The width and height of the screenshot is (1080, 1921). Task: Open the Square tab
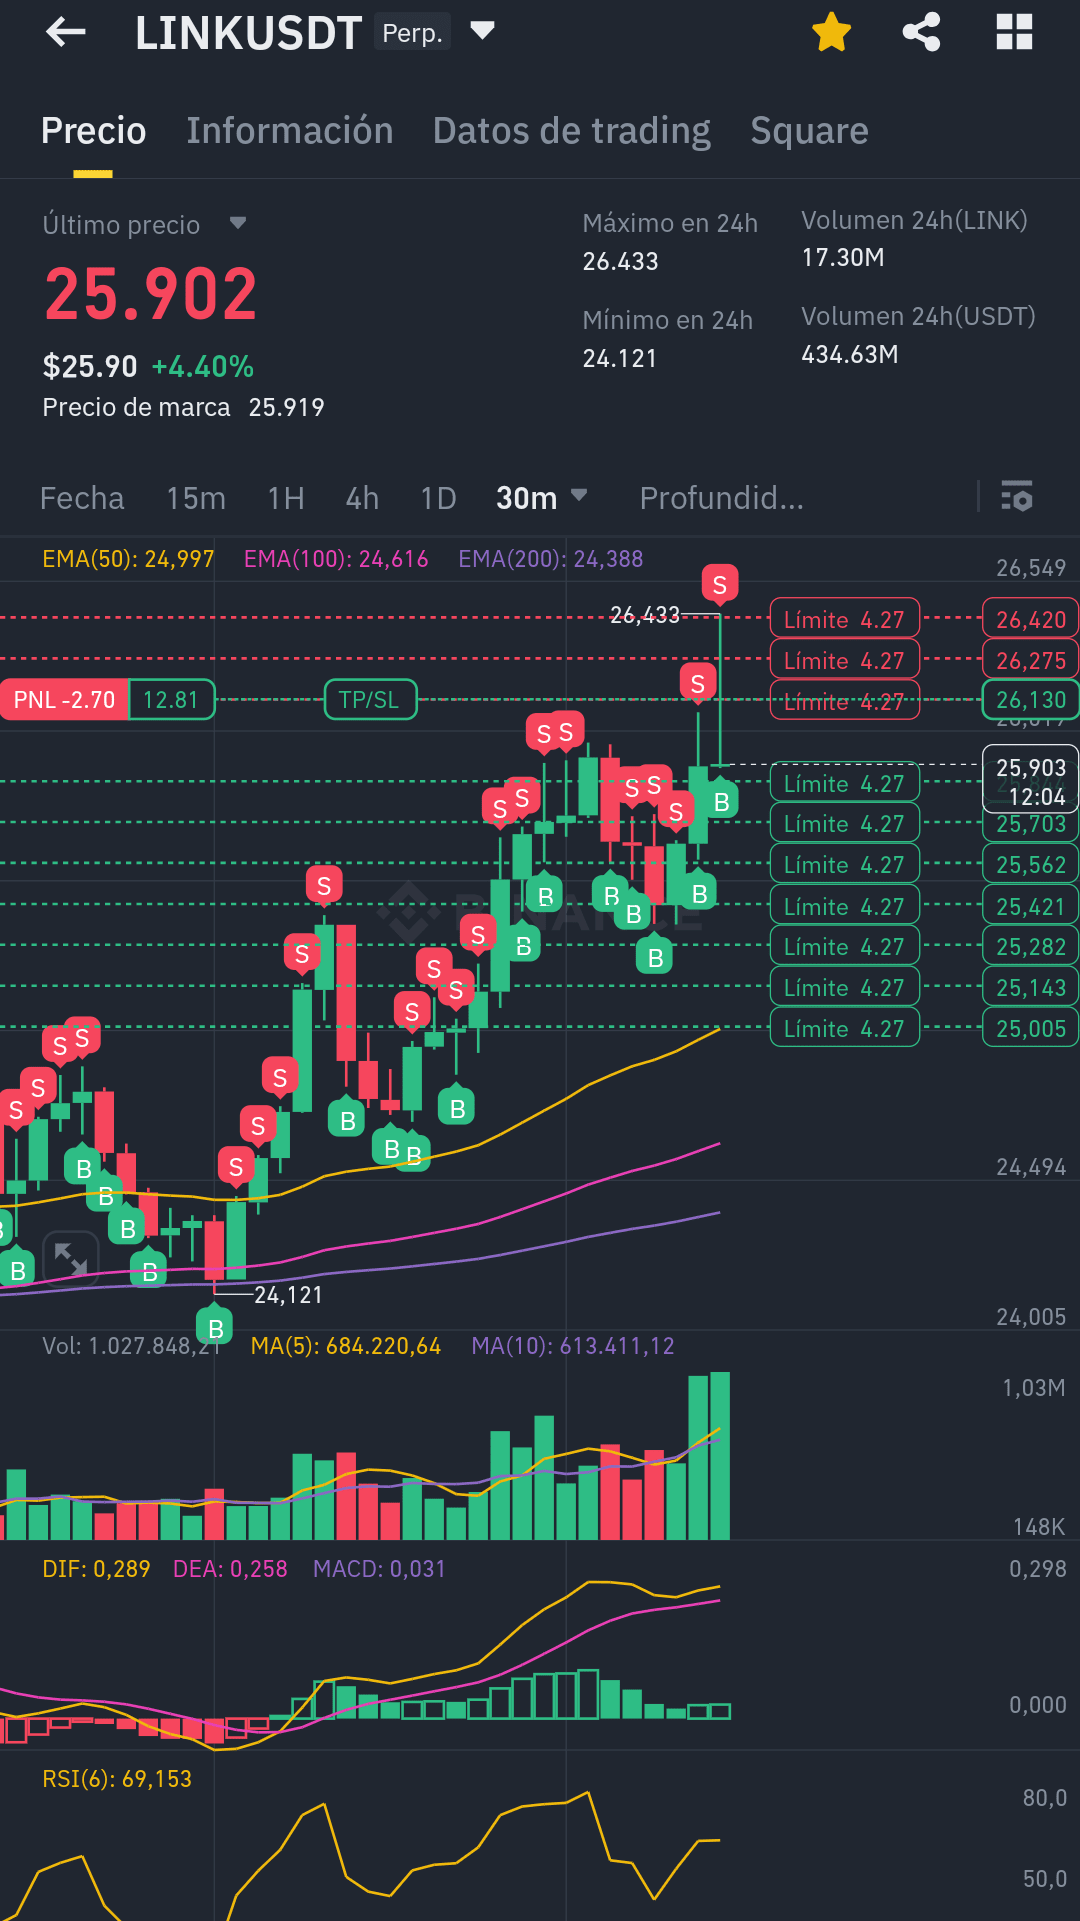(x=810, y=131)
